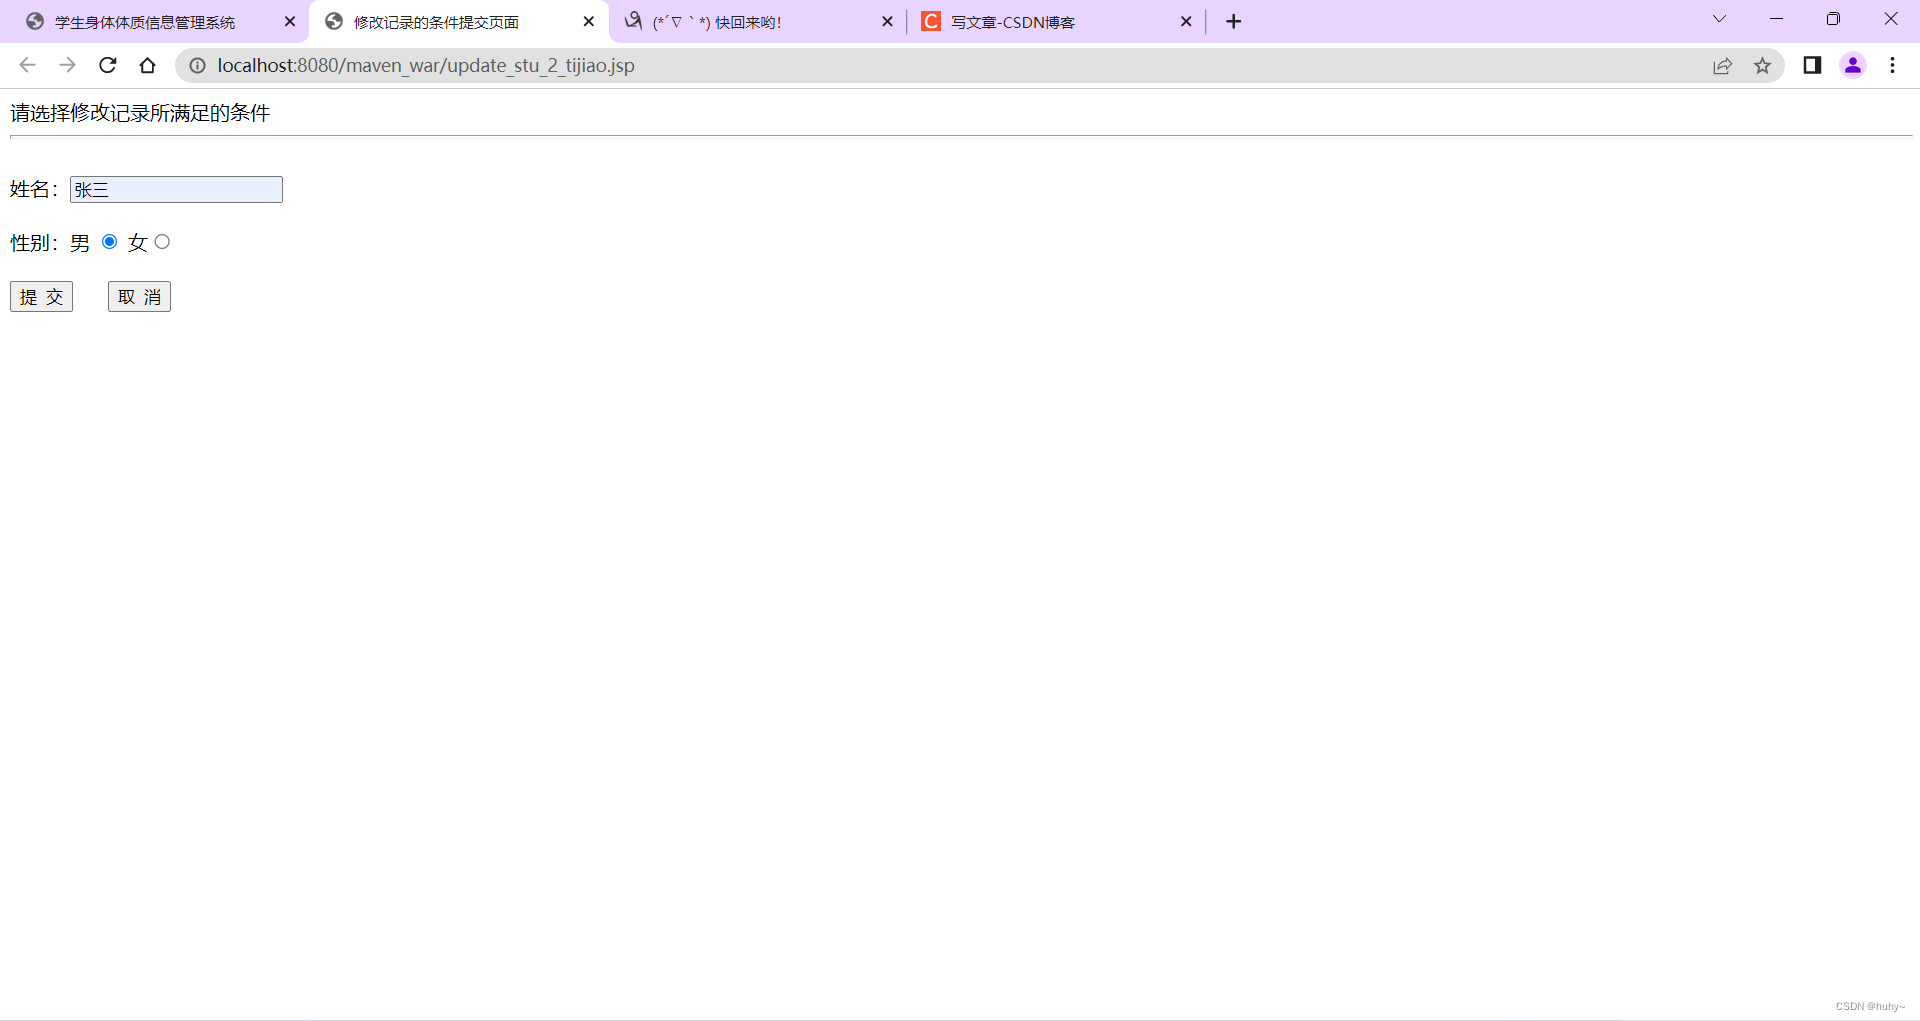Restore down the browser window
This screenshot has width=1920, height=1021.
click(x=1833, y=19)
